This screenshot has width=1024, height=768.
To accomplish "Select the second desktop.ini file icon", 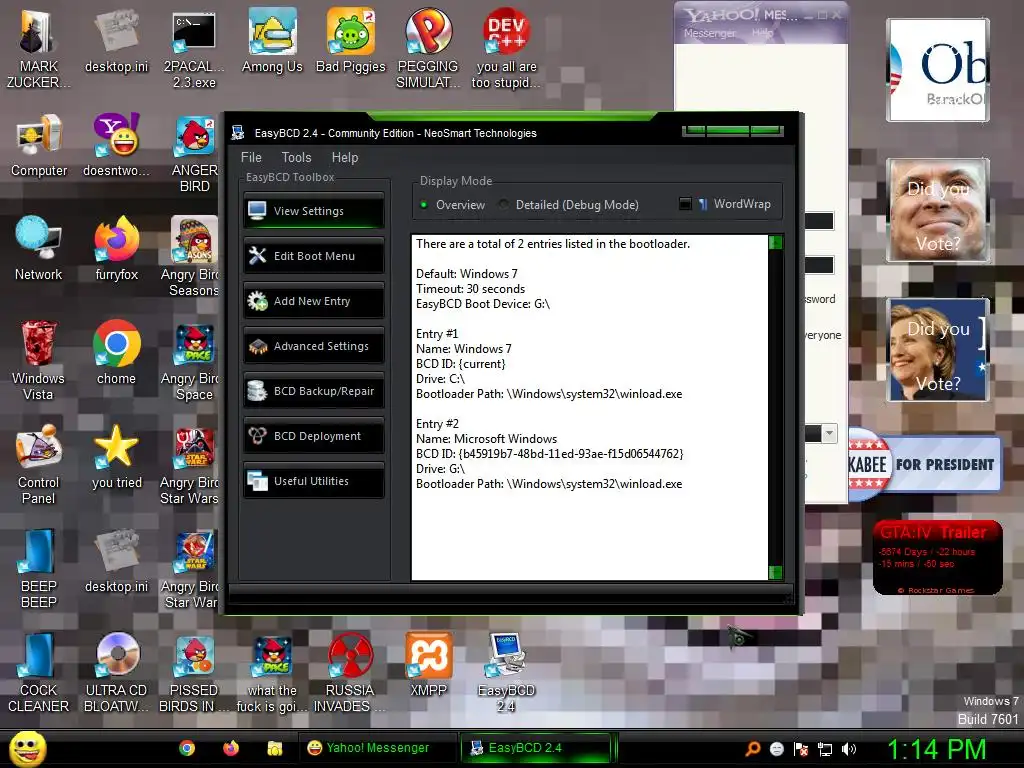I will click(x=116, y=561).
